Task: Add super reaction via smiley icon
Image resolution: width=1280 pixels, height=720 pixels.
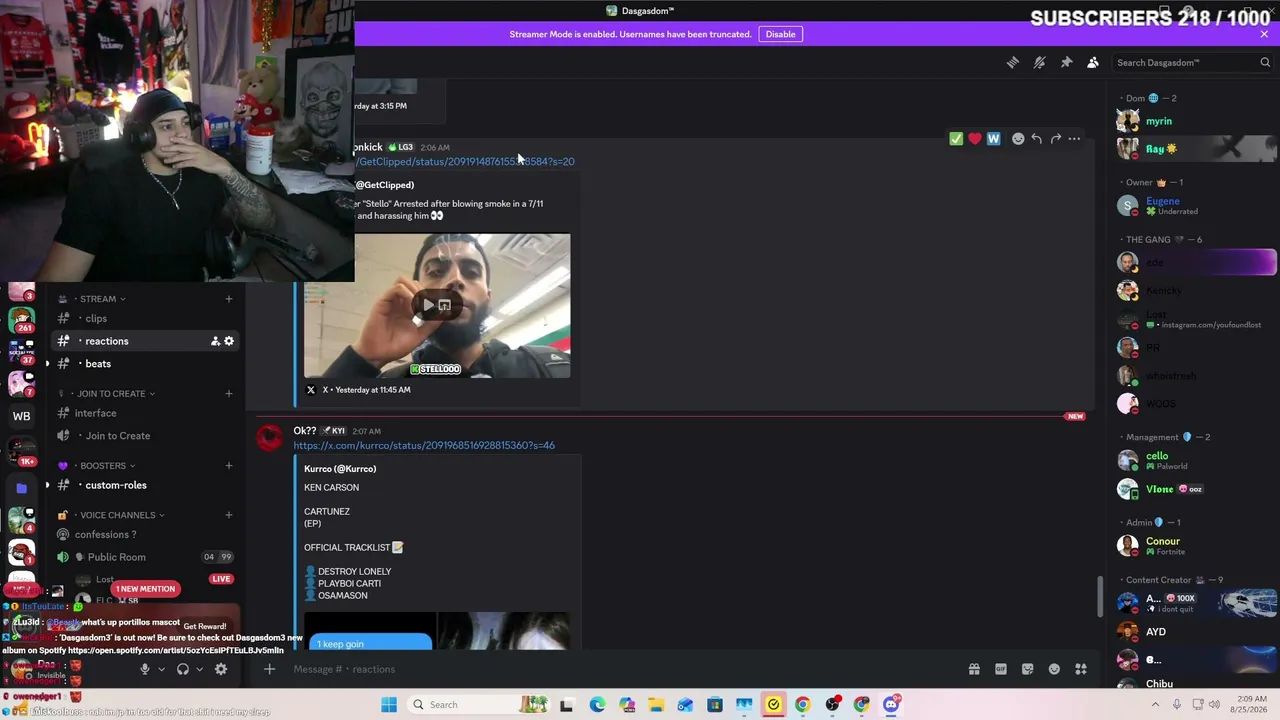Action: pos(1018,139)
